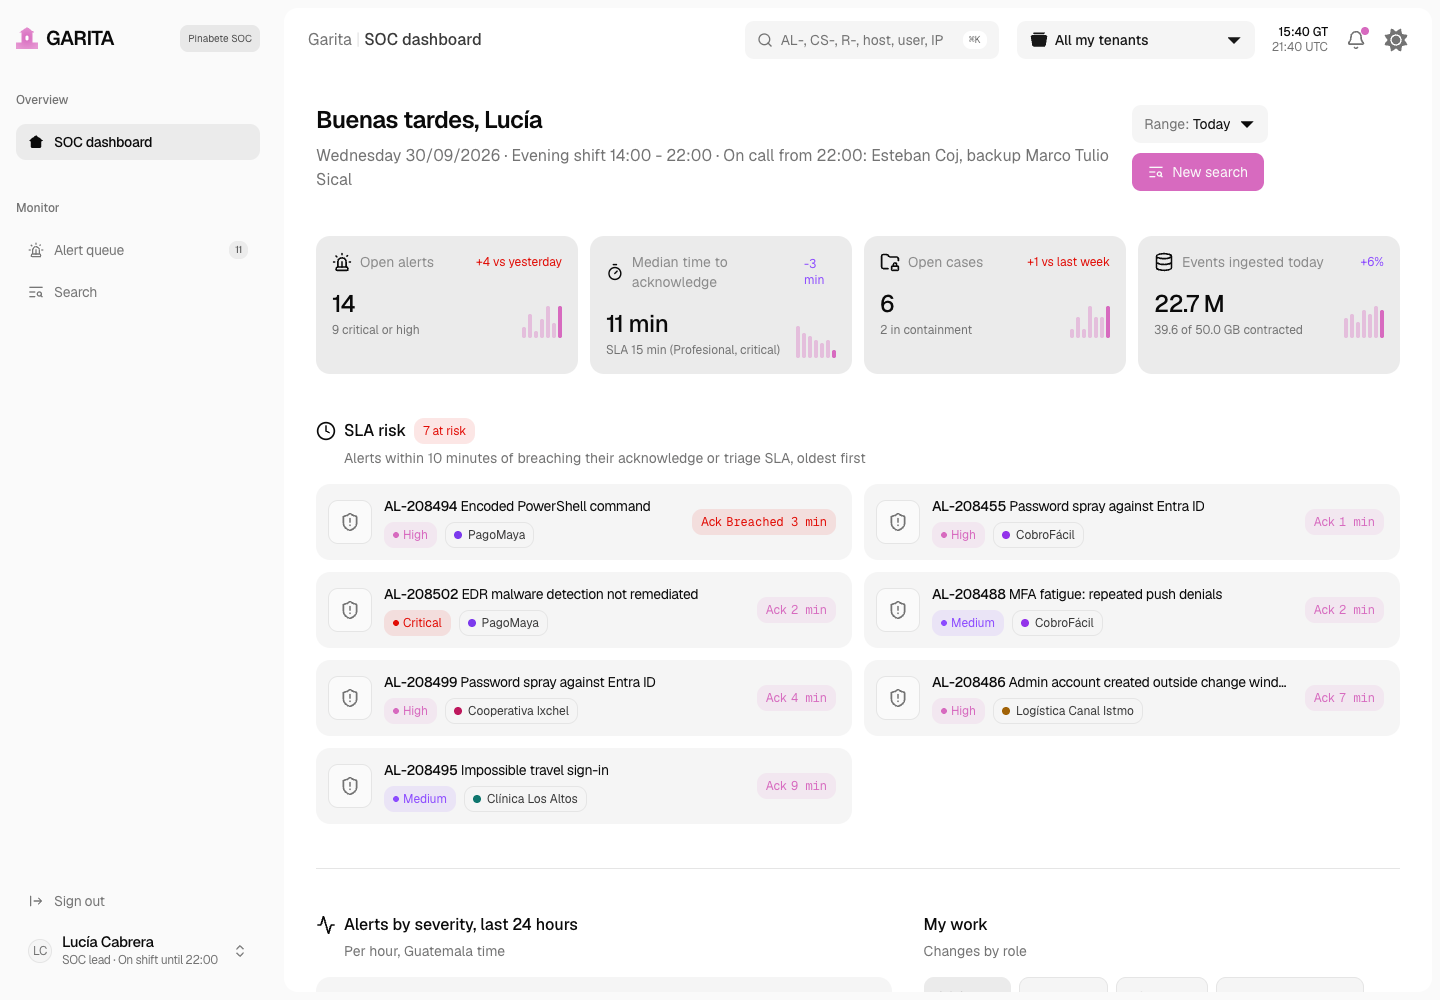The image size is (1440, 1000).
Task: Click the Events ingested today card
Action: (x=1269, y=305)
